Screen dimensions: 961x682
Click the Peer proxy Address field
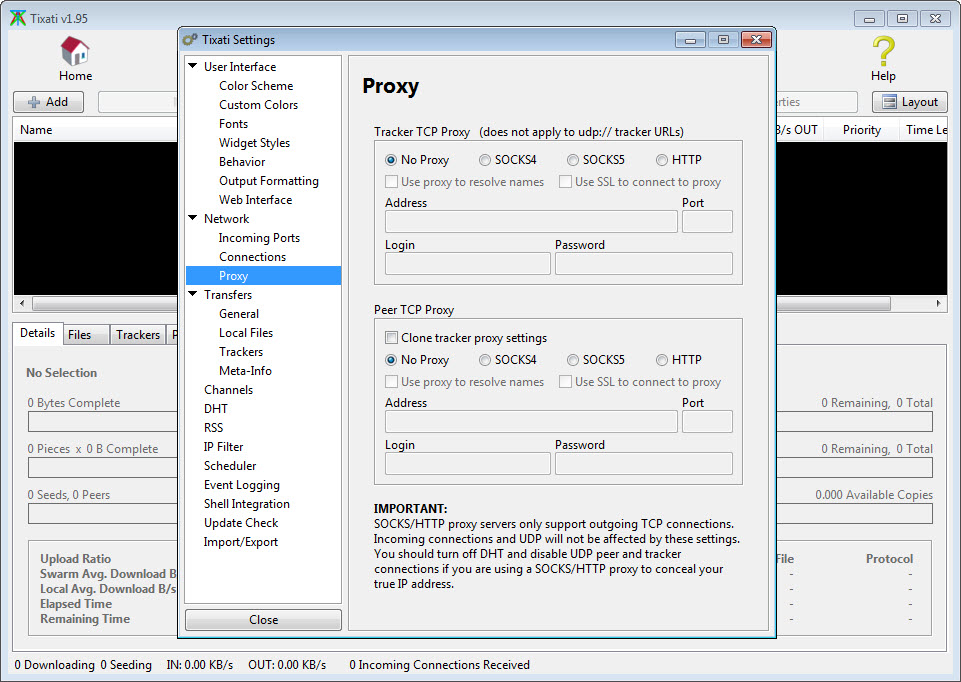[x=531, y=422]
